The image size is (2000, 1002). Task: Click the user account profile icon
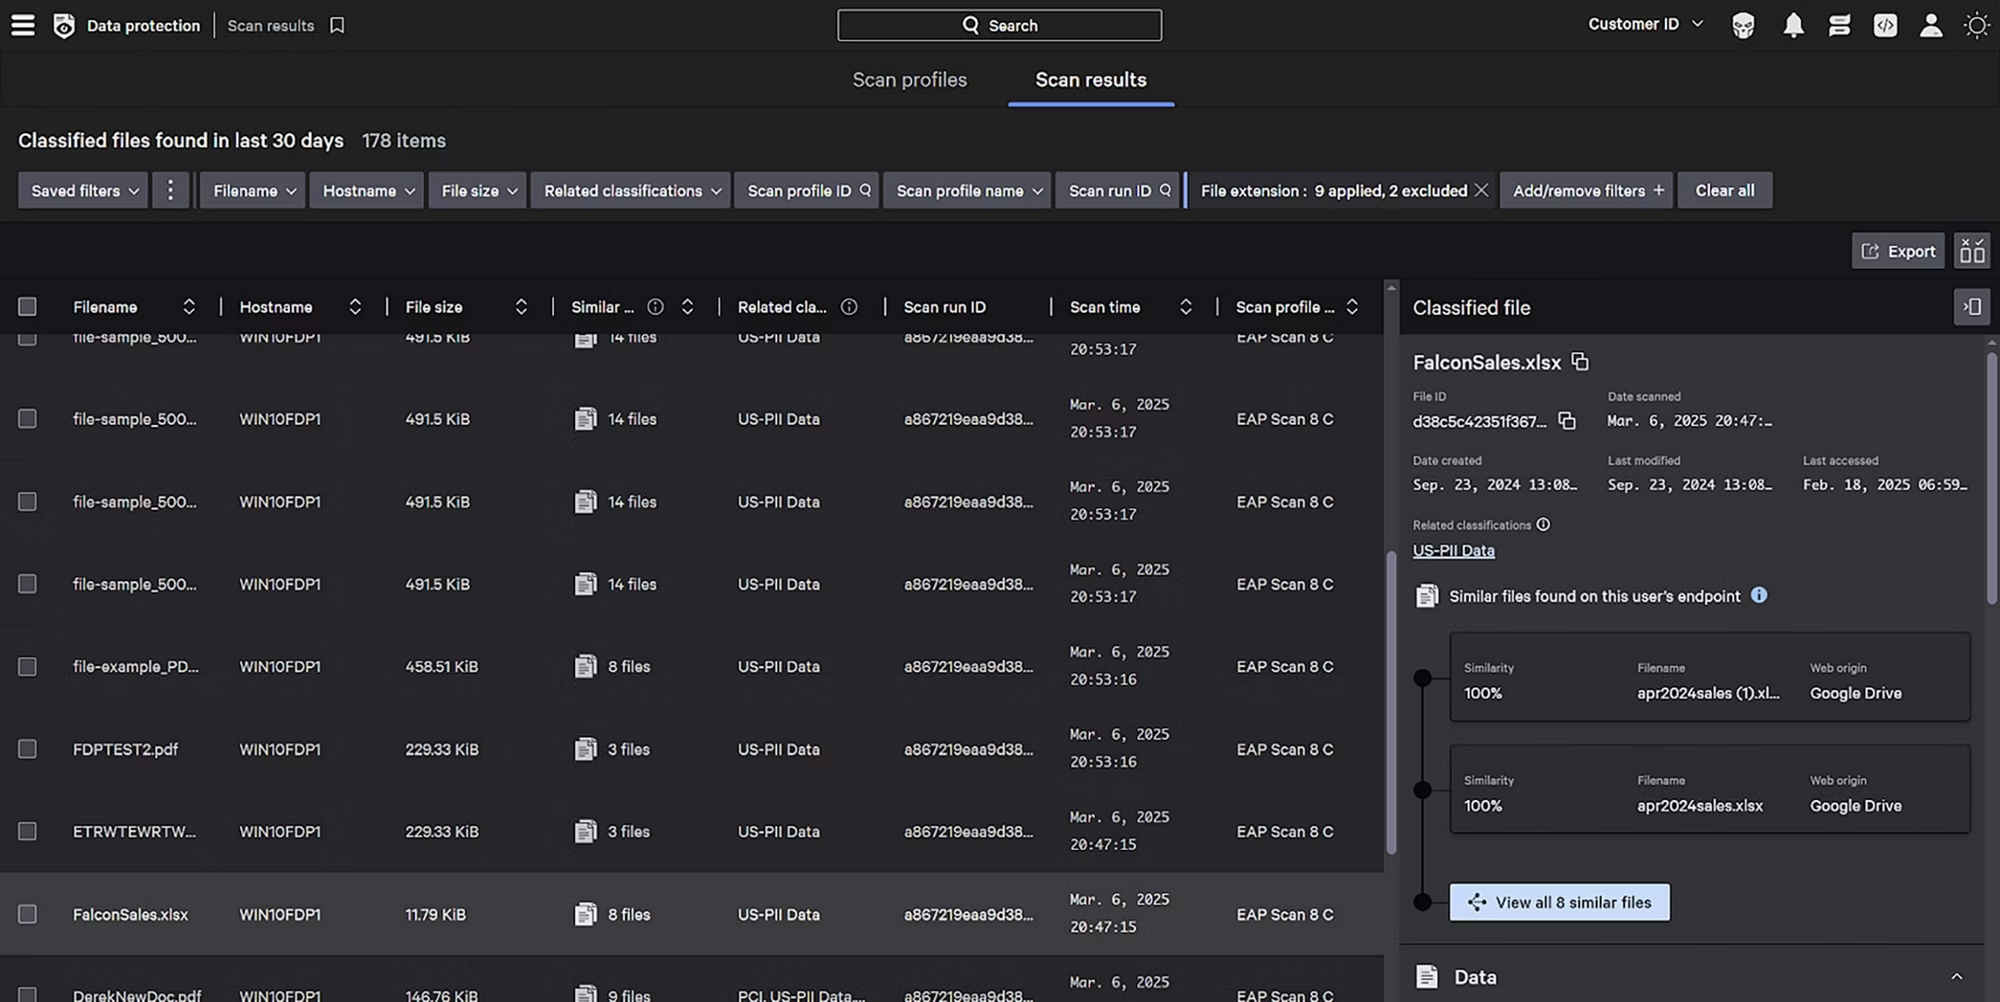pos(1931,26)
